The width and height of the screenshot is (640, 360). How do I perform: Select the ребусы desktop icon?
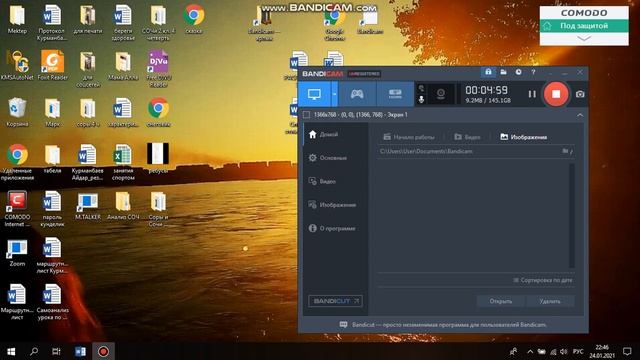[158, 158]
